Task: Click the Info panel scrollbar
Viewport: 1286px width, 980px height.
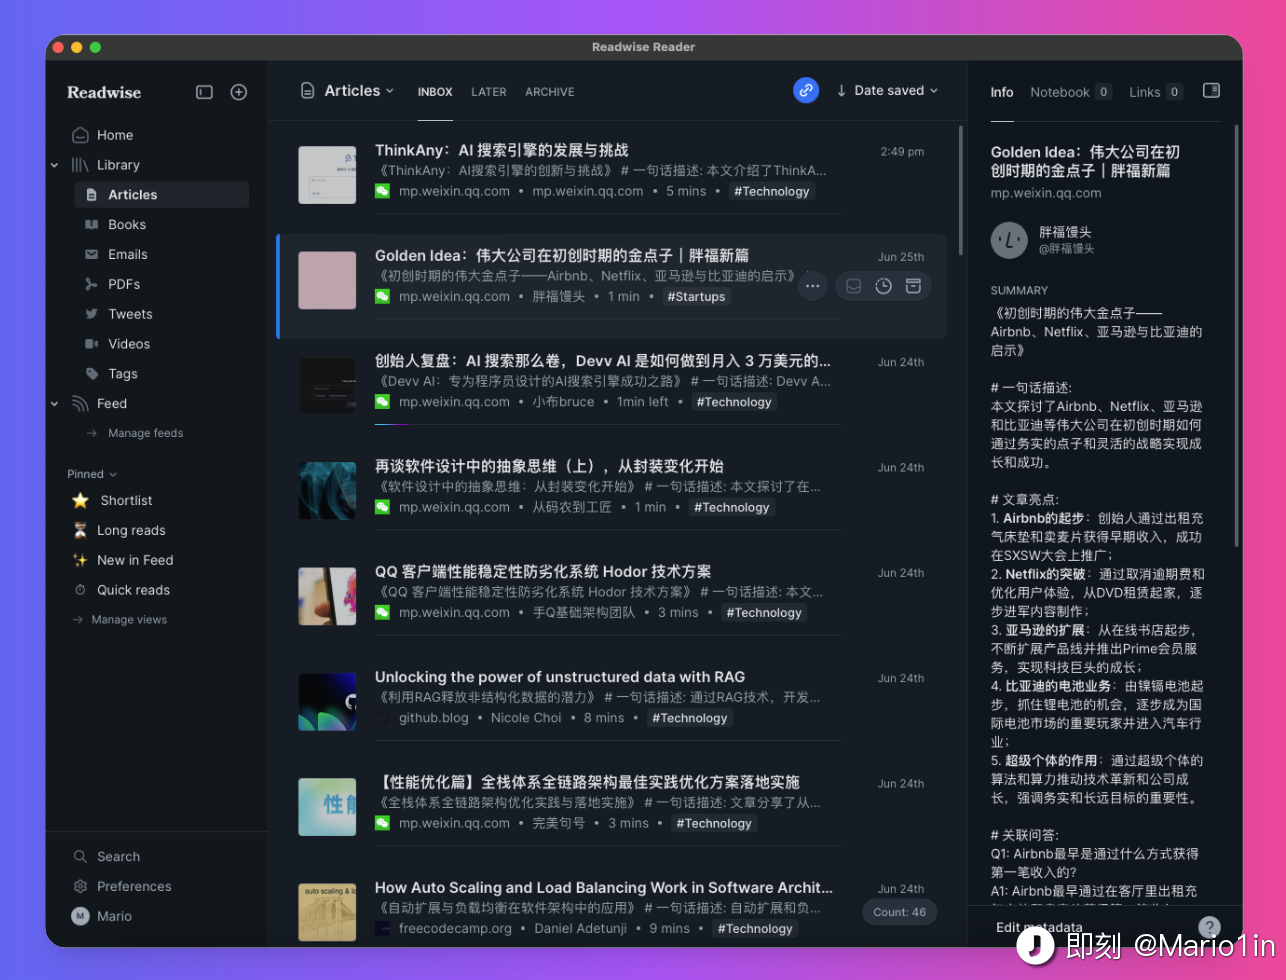Action: pyautogui.click(x=1237, y=335)
